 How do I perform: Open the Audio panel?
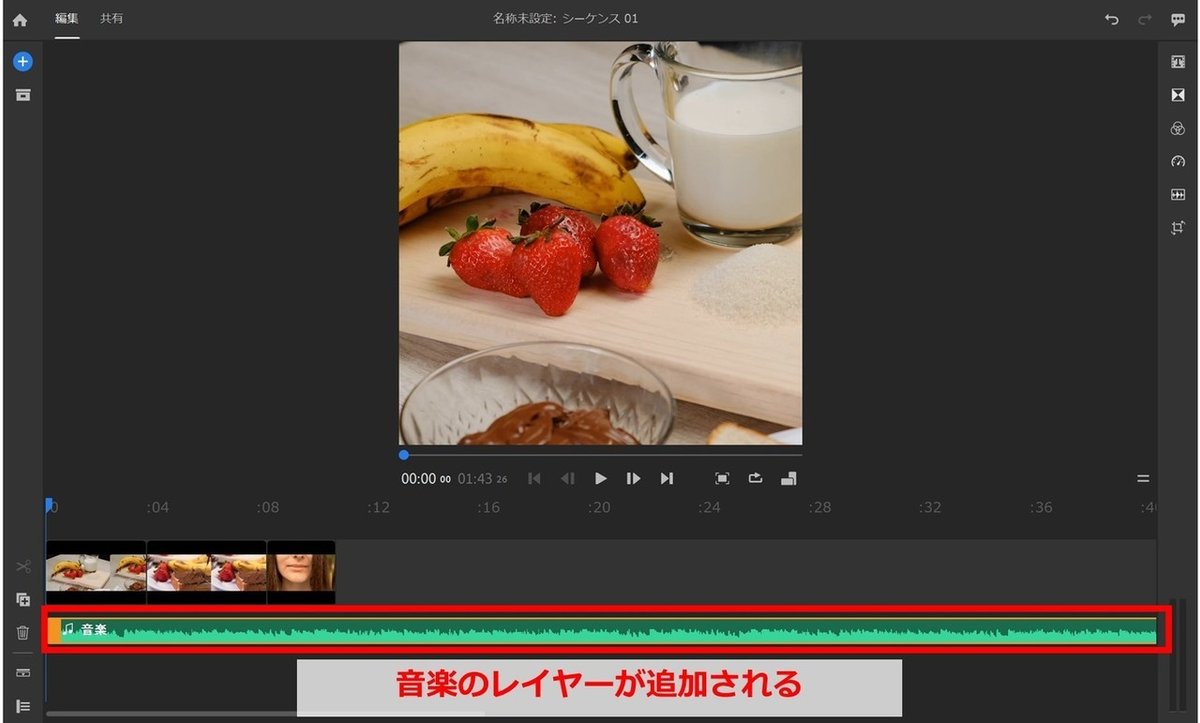click(1176, 194)
